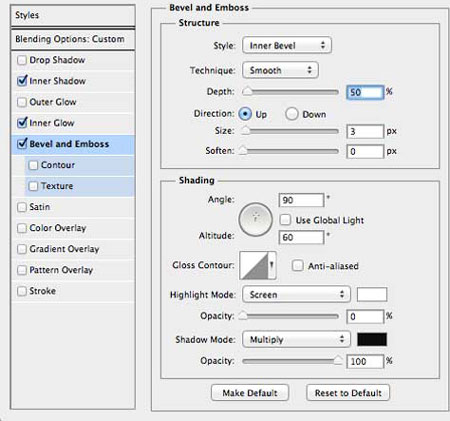The height and width of the screenshot is (421, 450).
Task: Select the Contour sub-item in styles list
Action: pyautogui.click(x=80, y=165)
